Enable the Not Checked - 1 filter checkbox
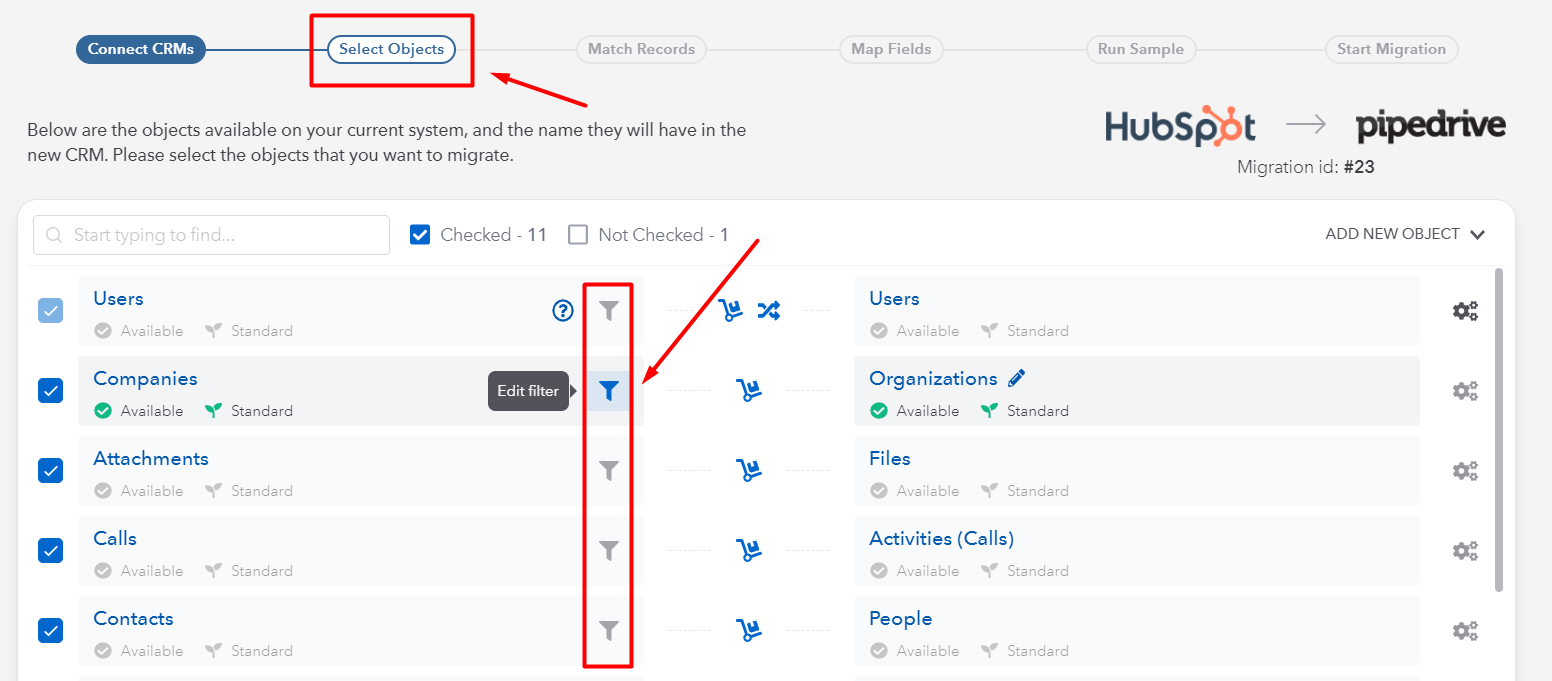This screenshot has height=681, width=1552. click(578, 235)
